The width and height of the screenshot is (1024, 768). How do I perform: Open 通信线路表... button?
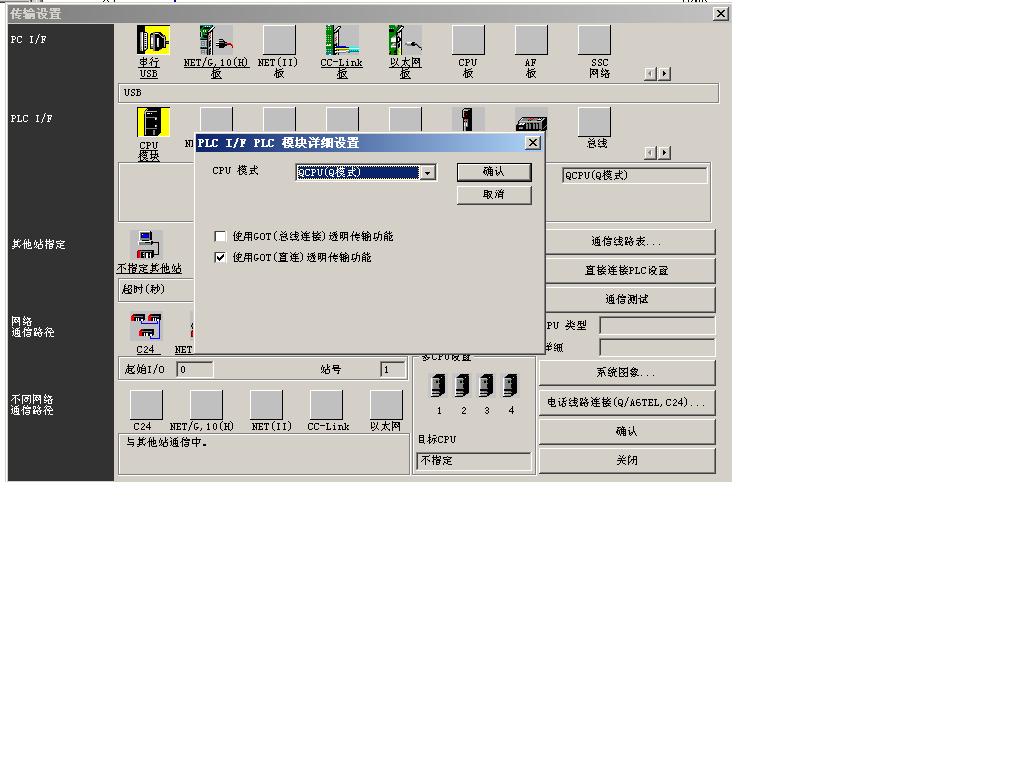pos(626,242)
